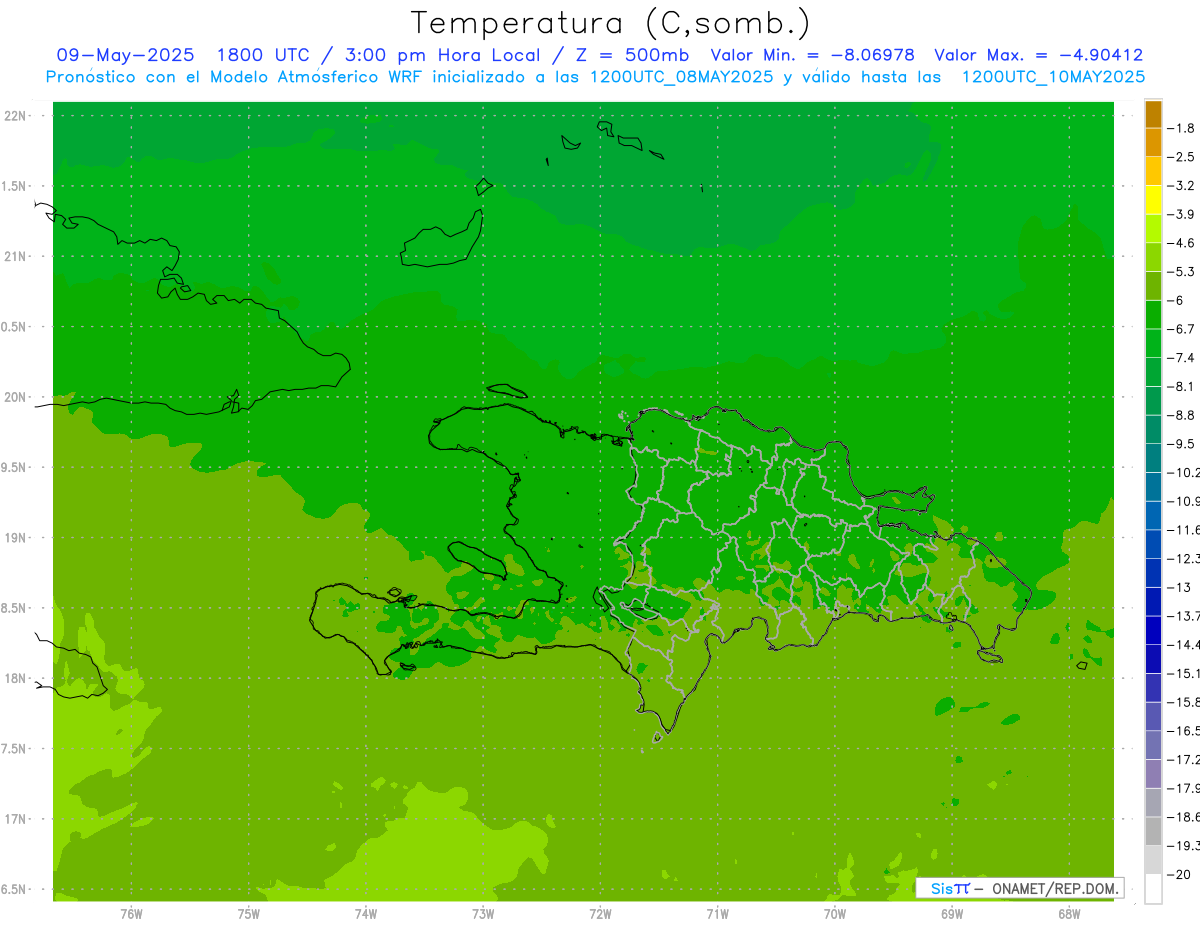Click the "1200UTC_08MAY2025" initialization timestamp
Screen dimensions: 1200x927
coord(681,77)
